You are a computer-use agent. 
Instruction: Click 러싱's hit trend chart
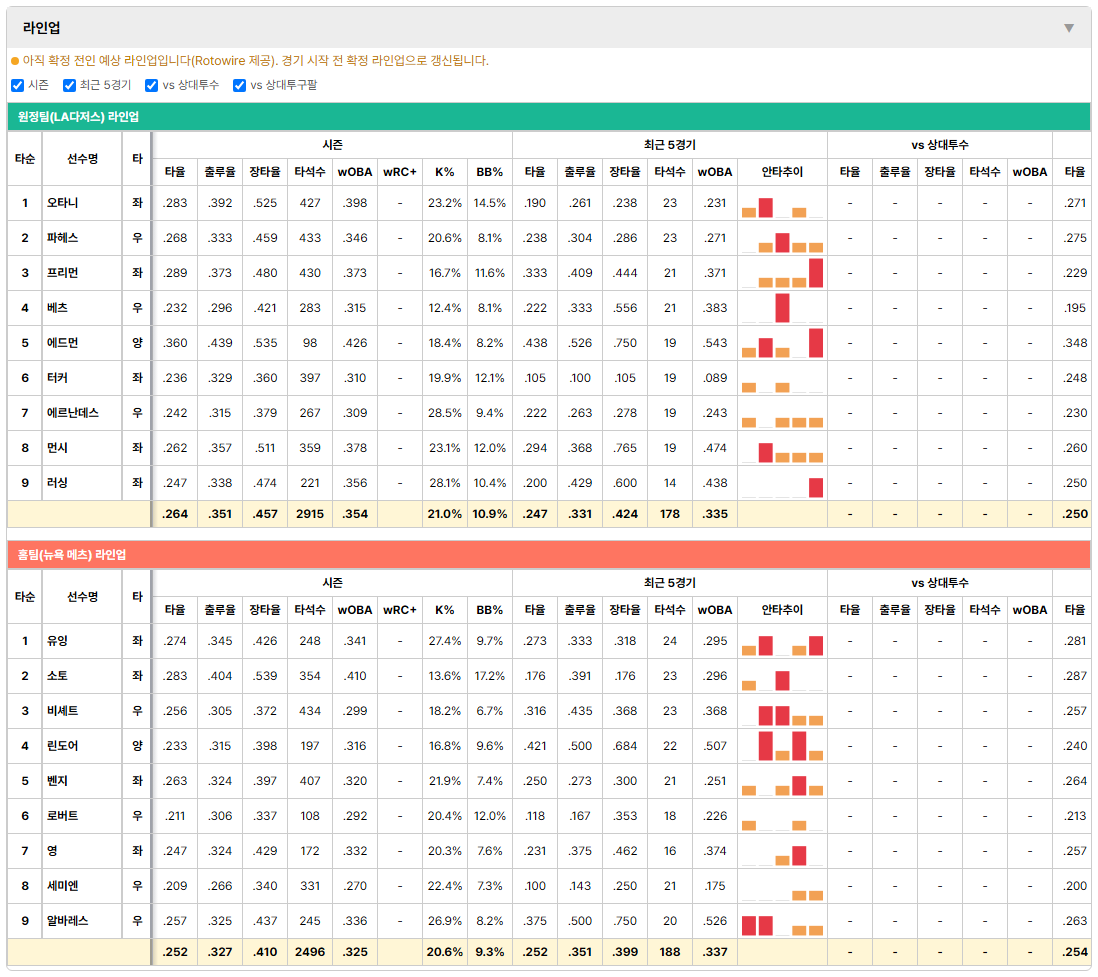click(782, 483)
